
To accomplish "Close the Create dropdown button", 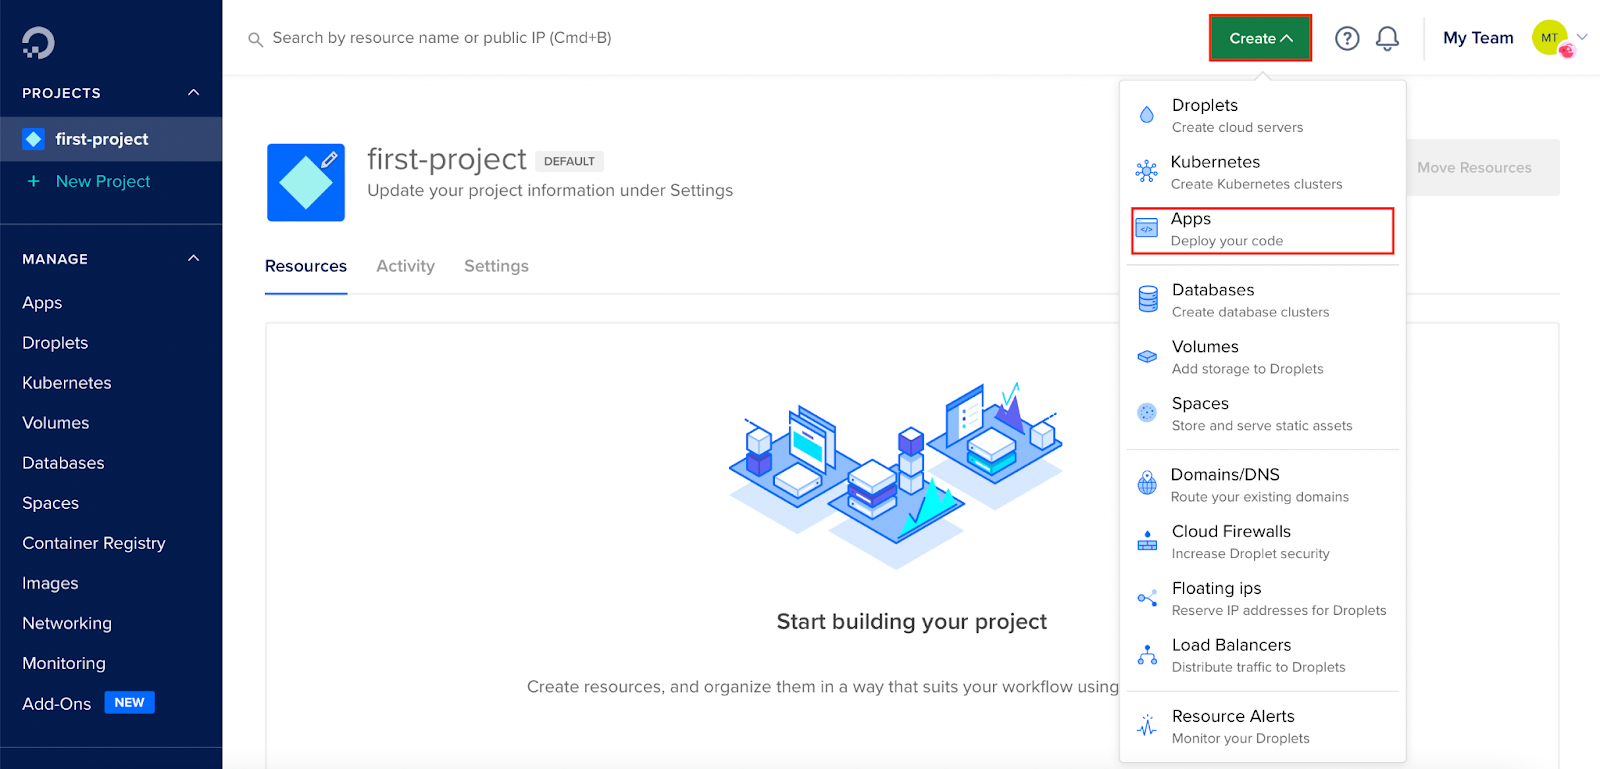I will pyautogui.click(x=1260, y=38).
